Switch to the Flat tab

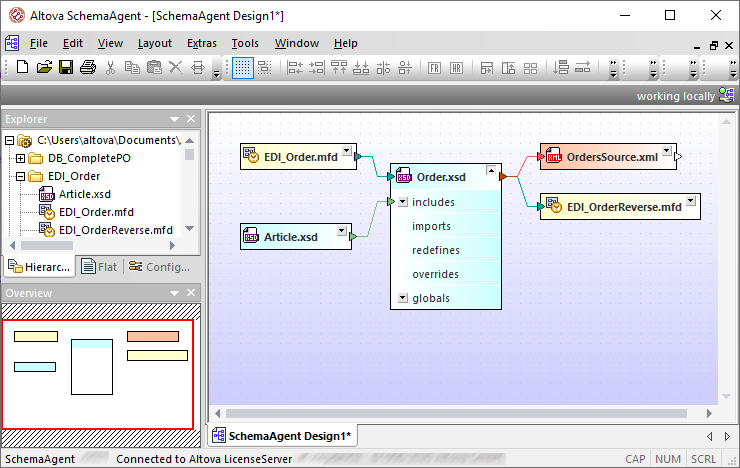click(99, 267)
